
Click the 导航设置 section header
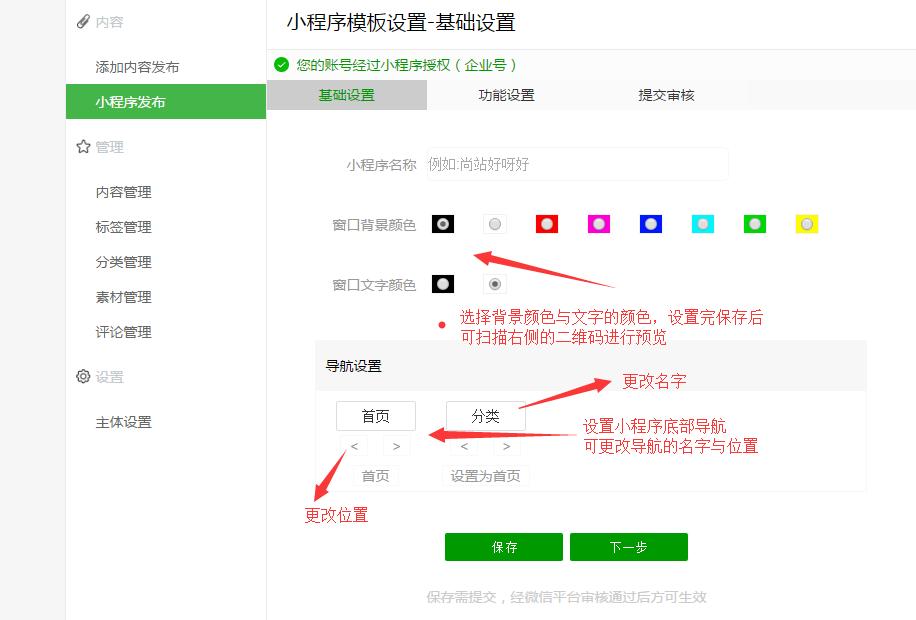click(353, 366)
